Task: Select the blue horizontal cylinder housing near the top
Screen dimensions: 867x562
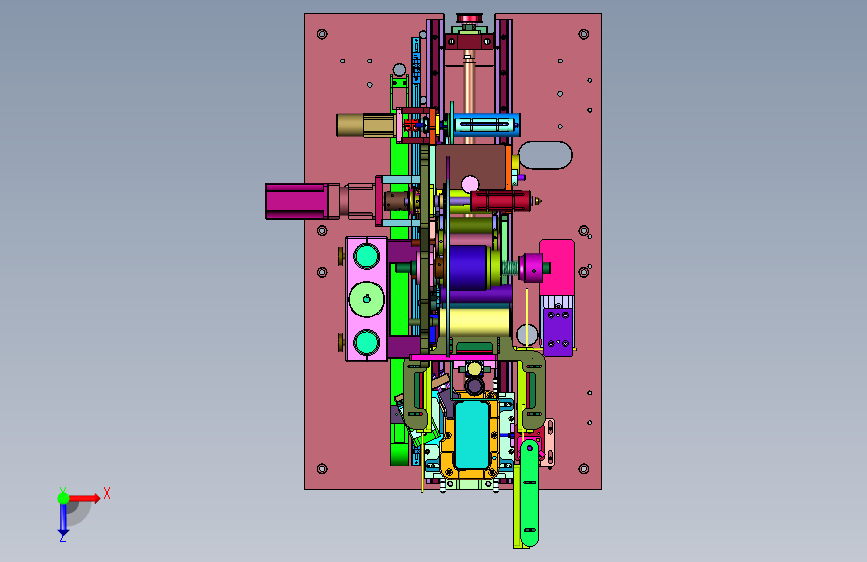Action: coord(486,125)
